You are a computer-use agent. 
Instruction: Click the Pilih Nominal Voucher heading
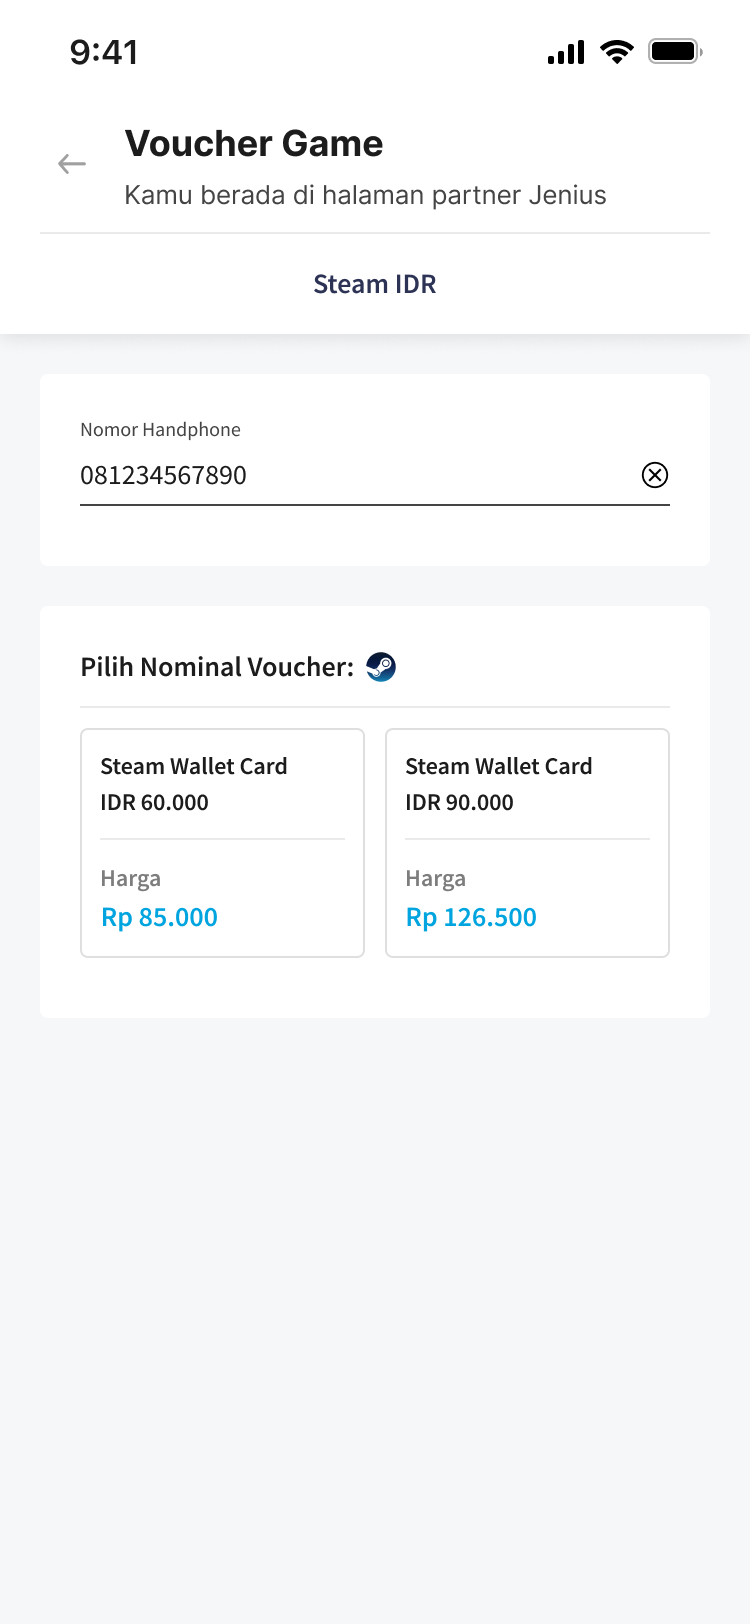[217, 667]
